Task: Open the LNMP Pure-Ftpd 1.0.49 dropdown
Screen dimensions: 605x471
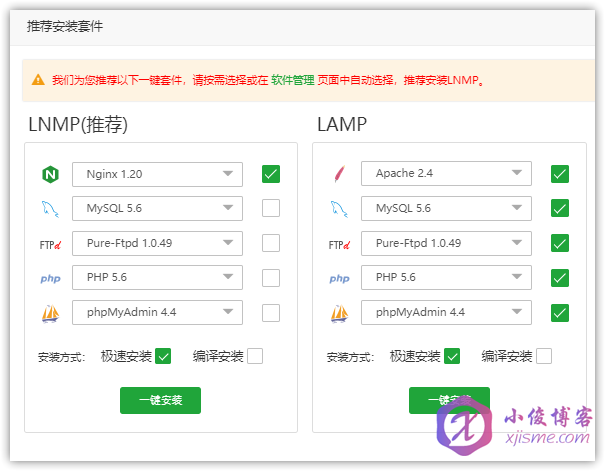Action: click(x=157, y=243)
